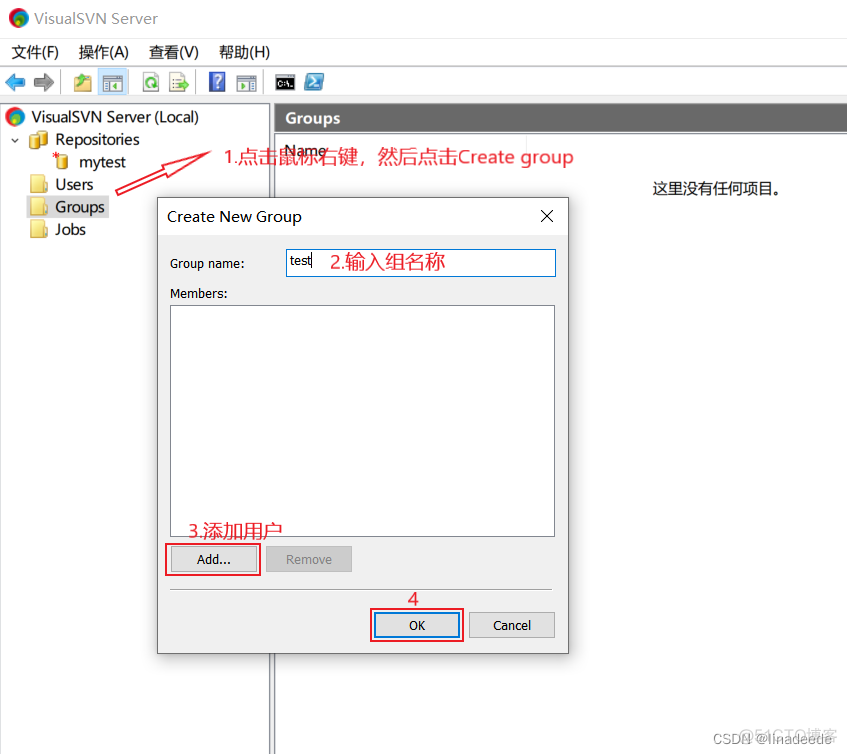Screen dimensions: 847x754
Task: Open the 查看(V) menu
Action: point(174,52)
